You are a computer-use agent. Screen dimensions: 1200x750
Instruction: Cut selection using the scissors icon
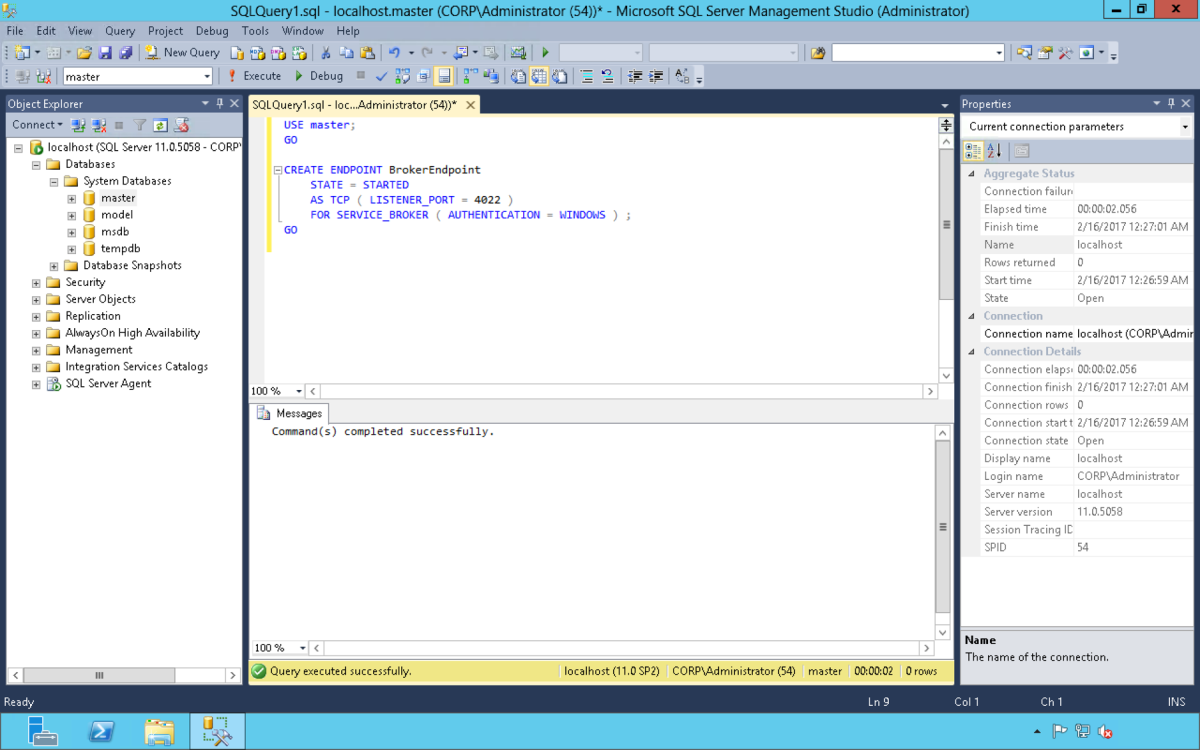pyautogui.click(x=326, y=52)
